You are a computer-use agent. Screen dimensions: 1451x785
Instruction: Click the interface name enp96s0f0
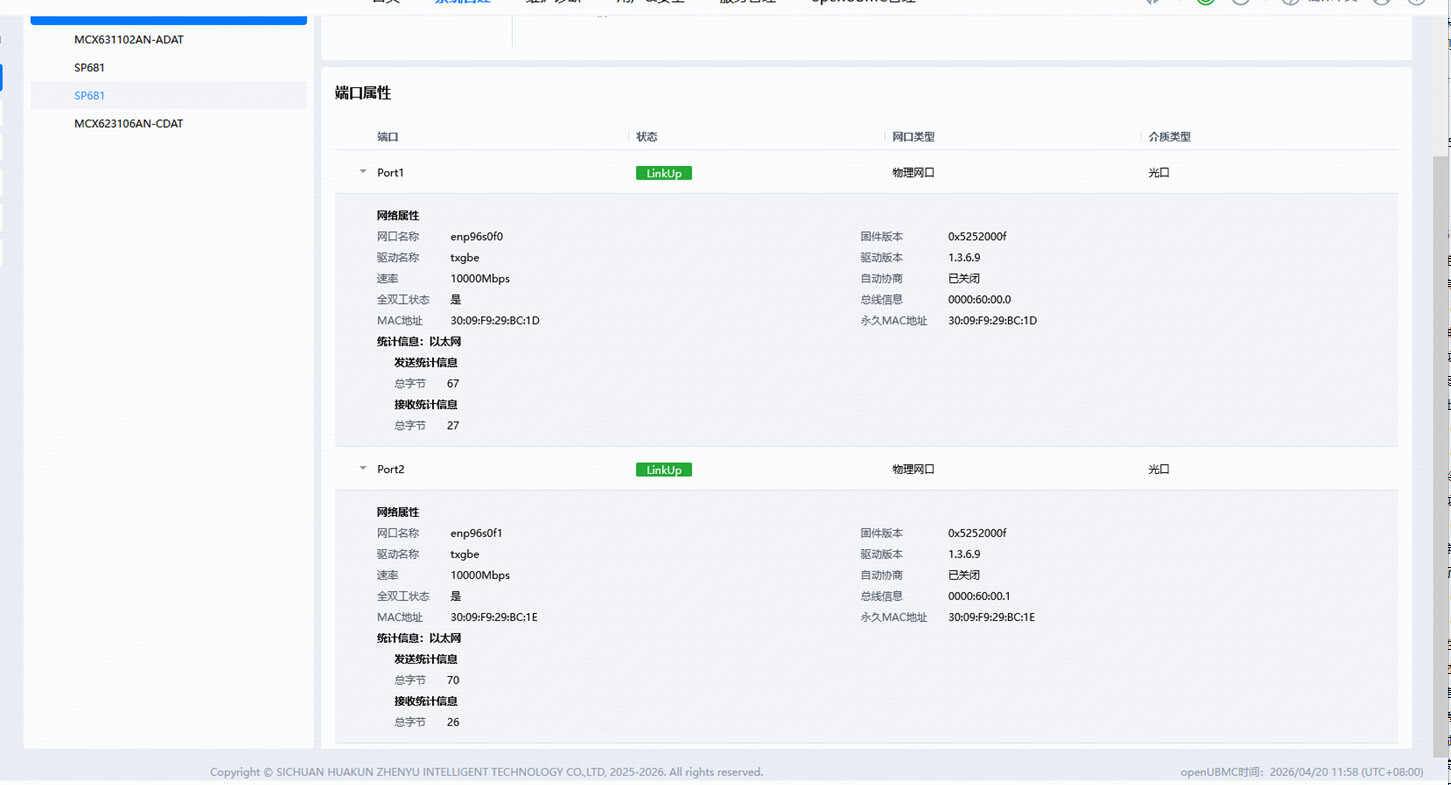pyautogui.click(x=477, y=237)
